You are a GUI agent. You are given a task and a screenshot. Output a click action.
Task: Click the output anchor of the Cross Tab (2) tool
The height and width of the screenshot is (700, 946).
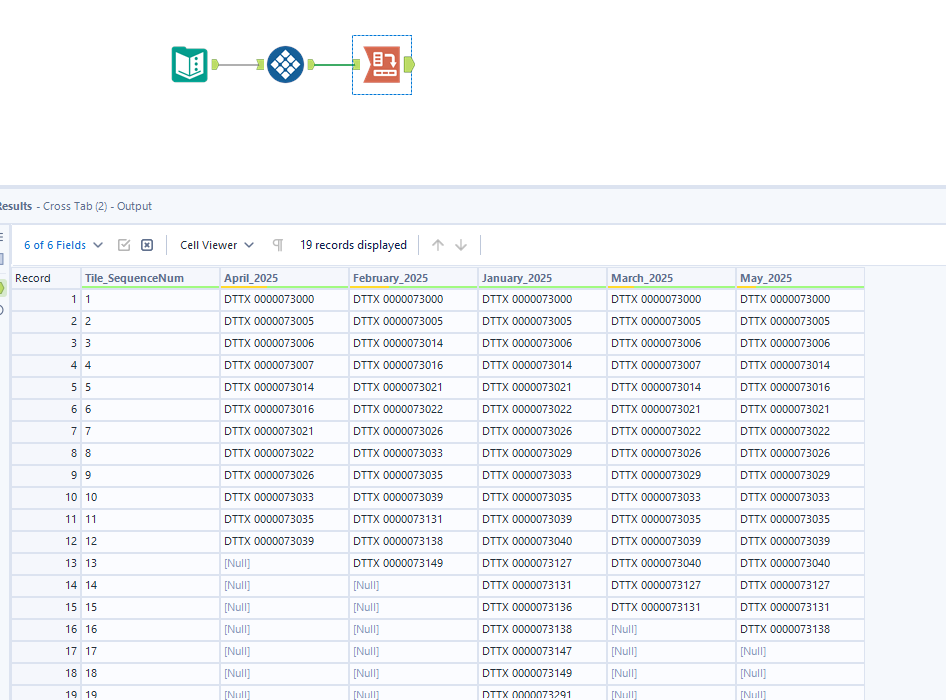[x=409, y=64]
